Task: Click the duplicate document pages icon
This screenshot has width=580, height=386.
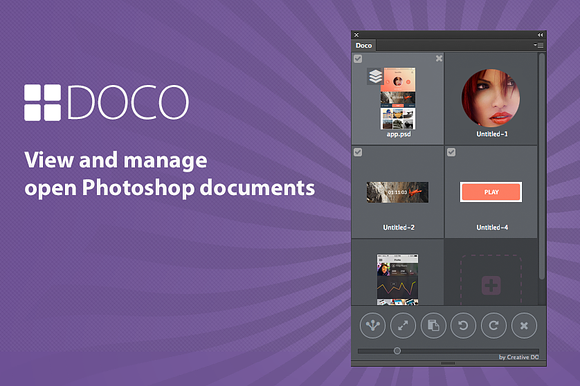Action: click(x=433, y=326)
